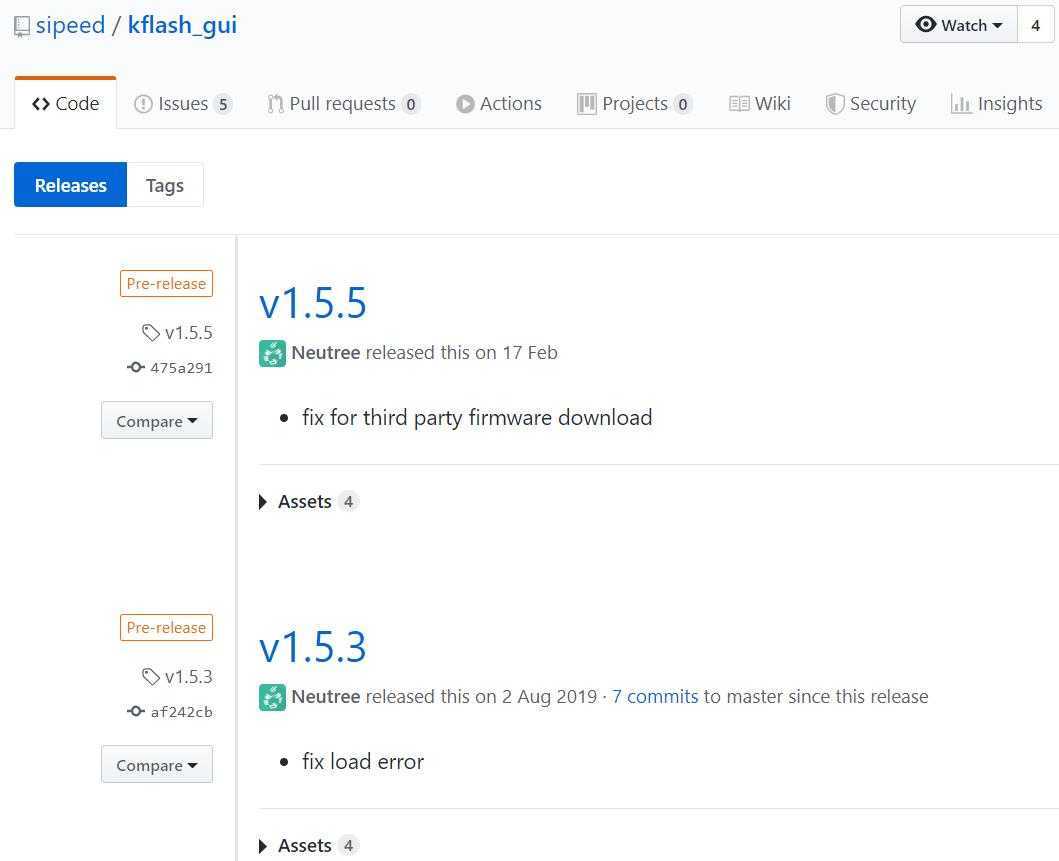1059x861 pixels.
Task: Click the v1.5.3 Assets count badge
Action: (x=348, y=845)
